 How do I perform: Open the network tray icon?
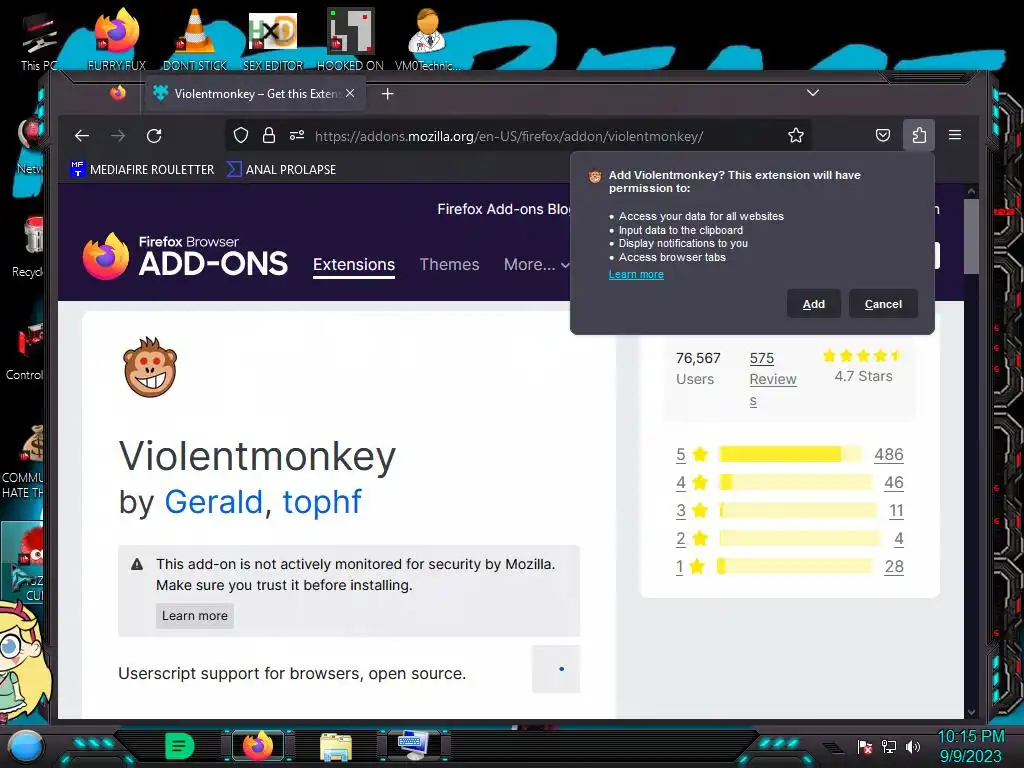(889, 746)
